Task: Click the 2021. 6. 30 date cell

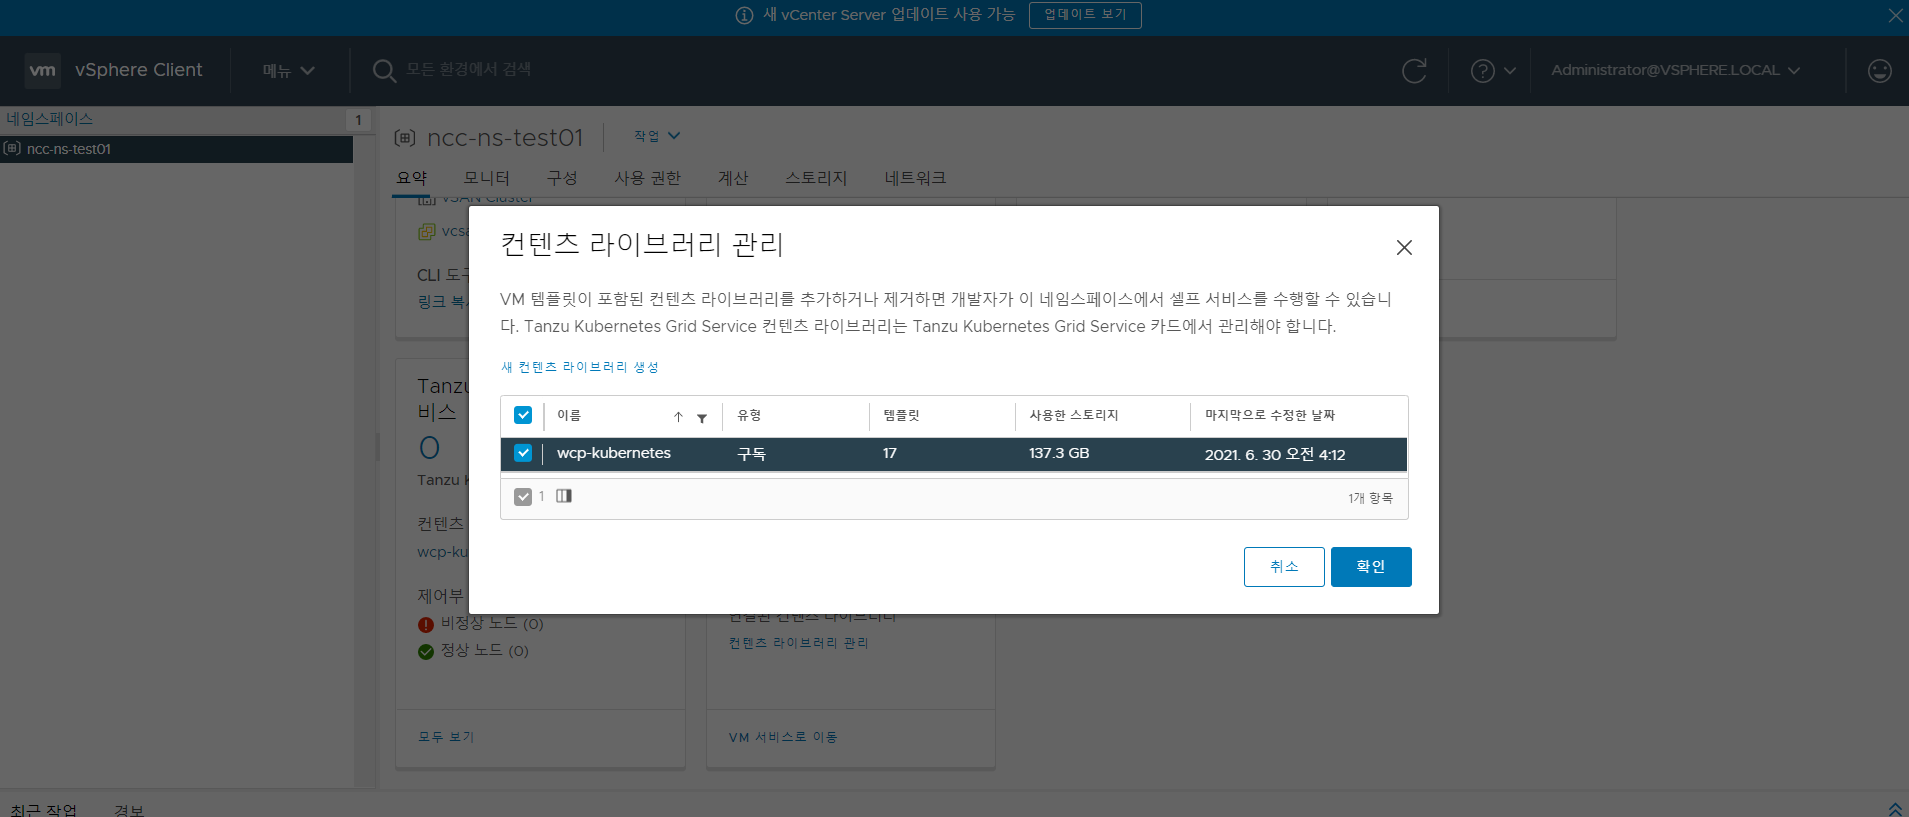Action: point(1275,454)
